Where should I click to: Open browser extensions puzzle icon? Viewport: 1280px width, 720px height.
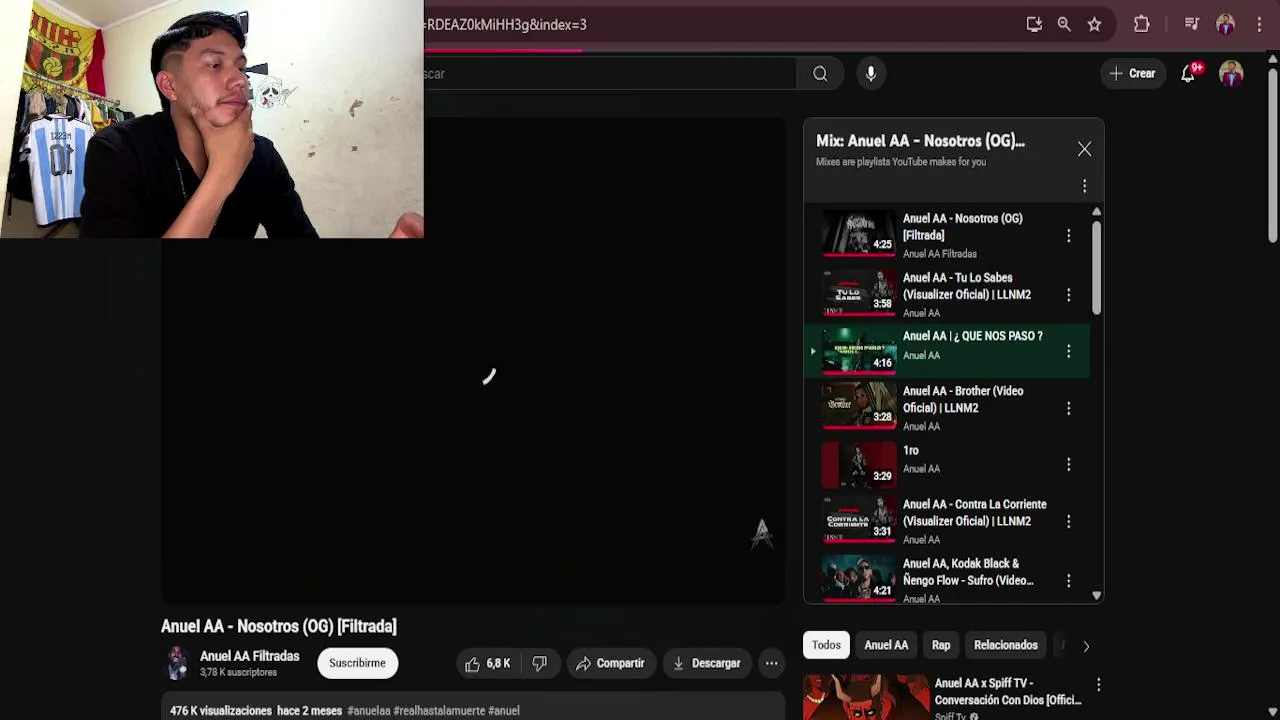[1141, 24]
